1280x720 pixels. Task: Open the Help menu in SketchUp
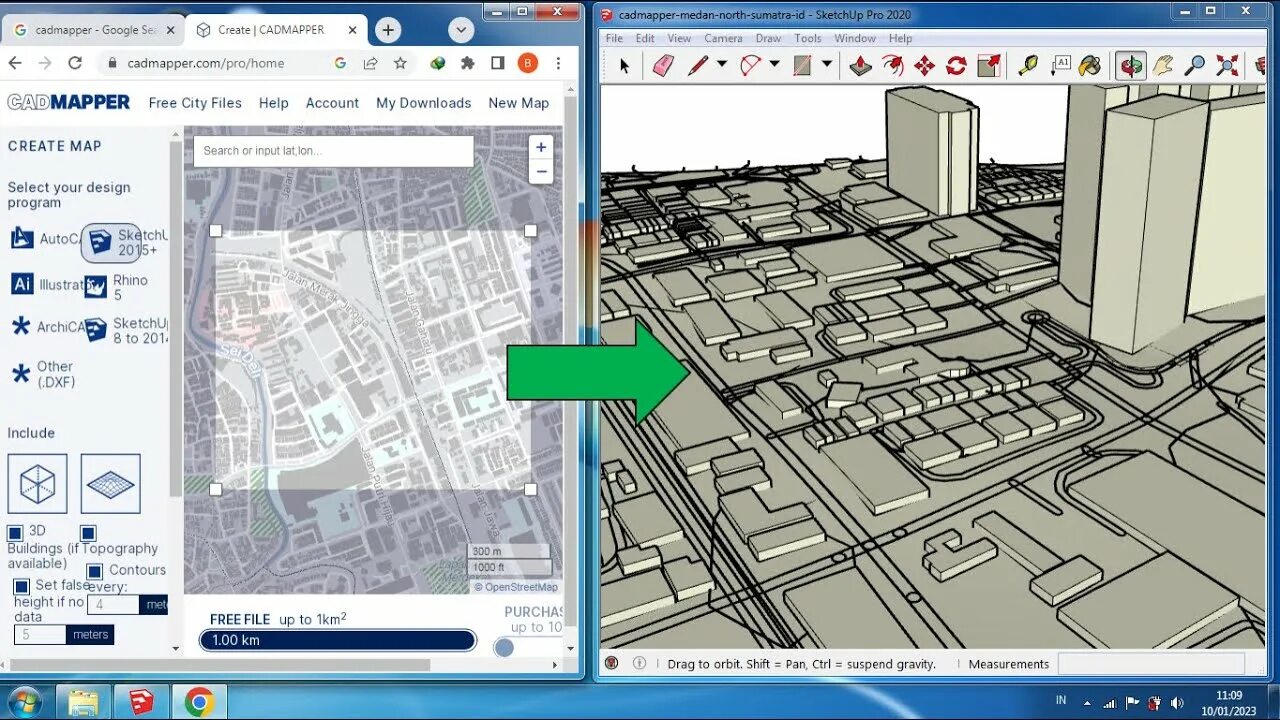tap(900, 38)
